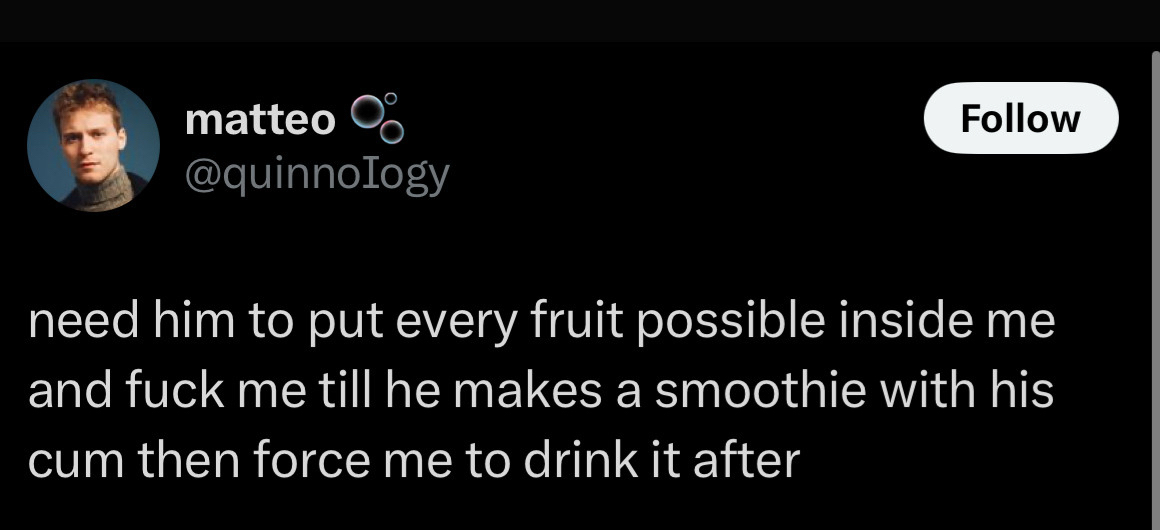Click the middle line of the tweet

point(540,392)
